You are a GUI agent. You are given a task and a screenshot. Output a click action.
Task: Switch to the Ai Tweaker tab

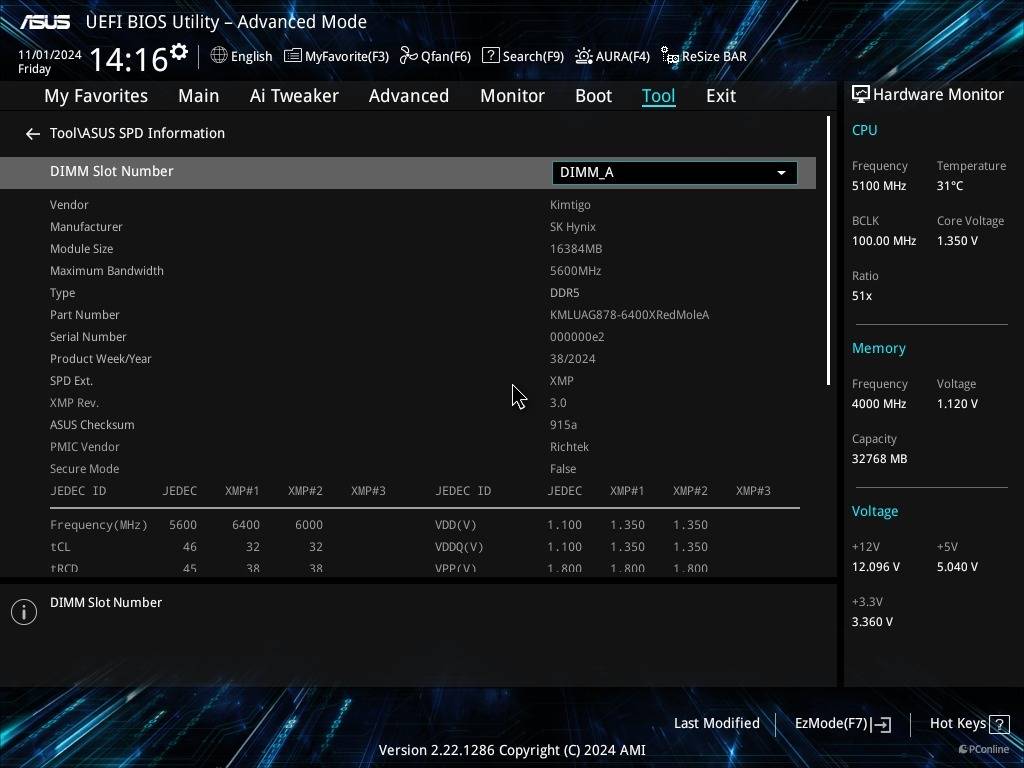(294, 96)
